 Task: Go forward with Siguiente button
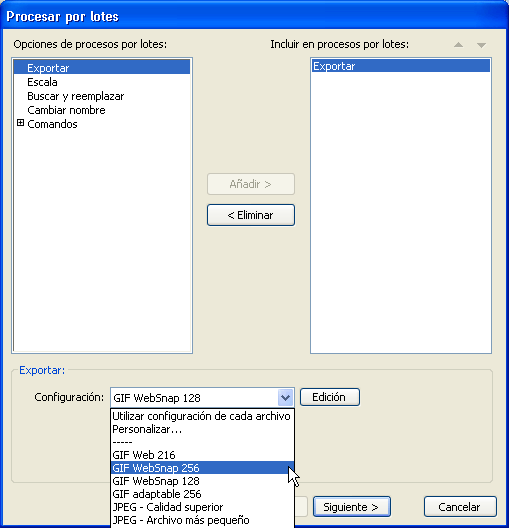352,506
